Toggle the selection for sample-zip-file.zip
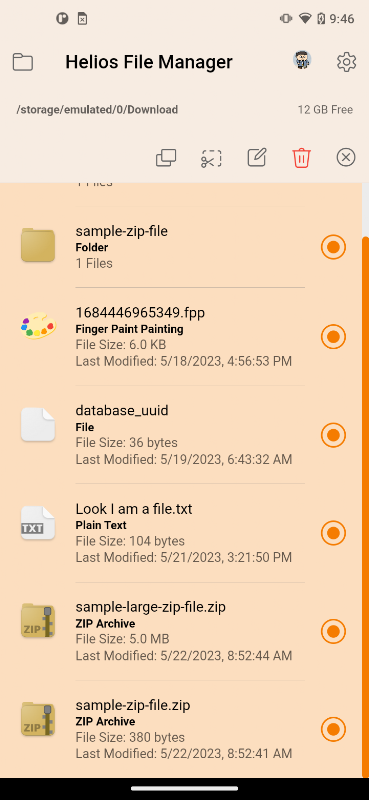 click(333, 729)
